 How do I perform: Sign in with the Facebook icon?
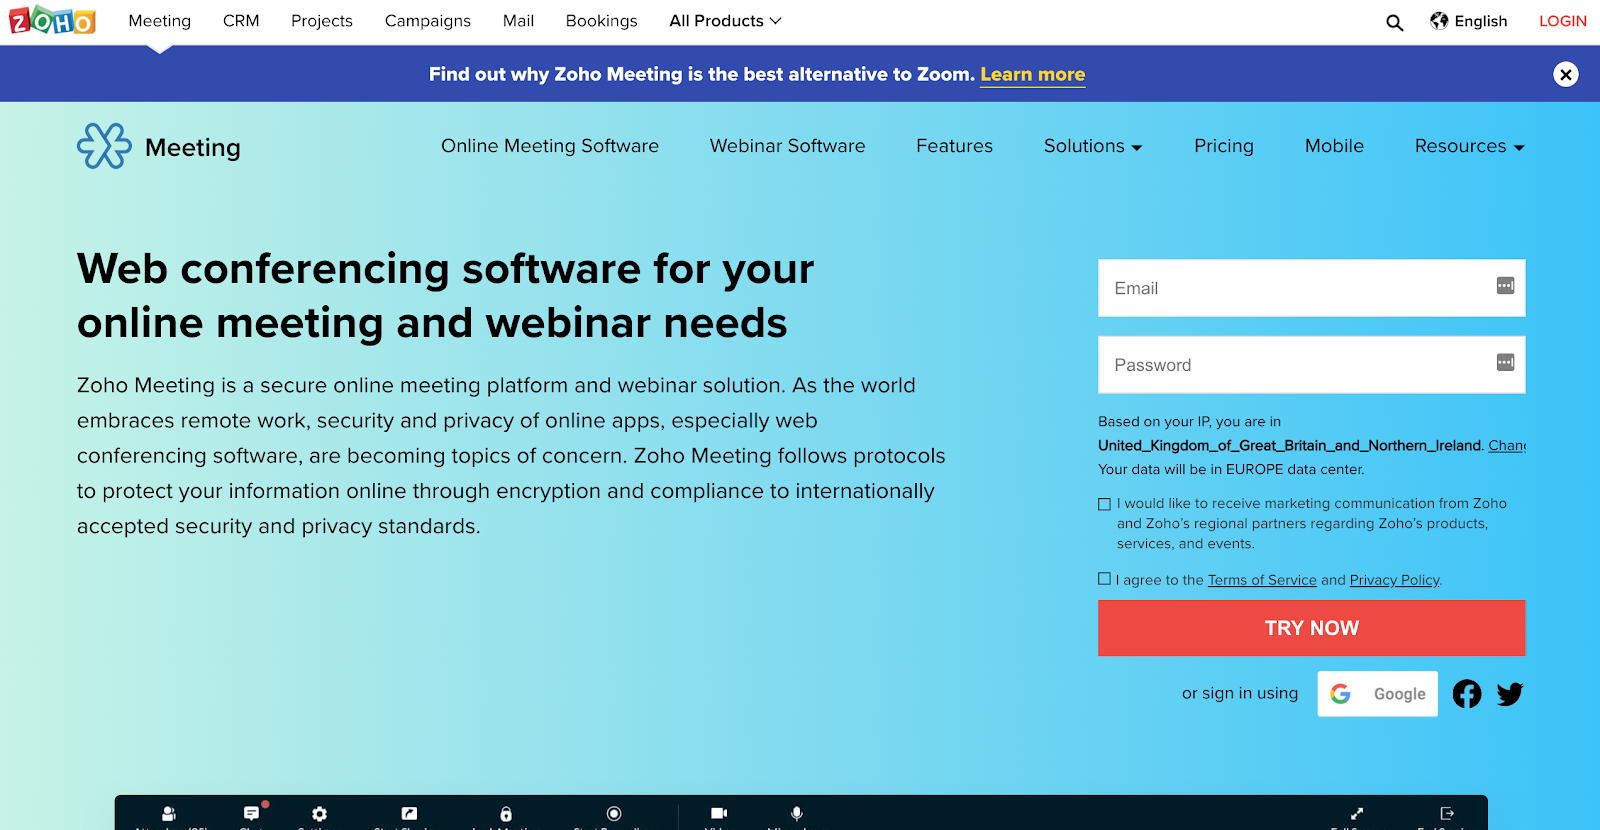[x=1467, y=694]
